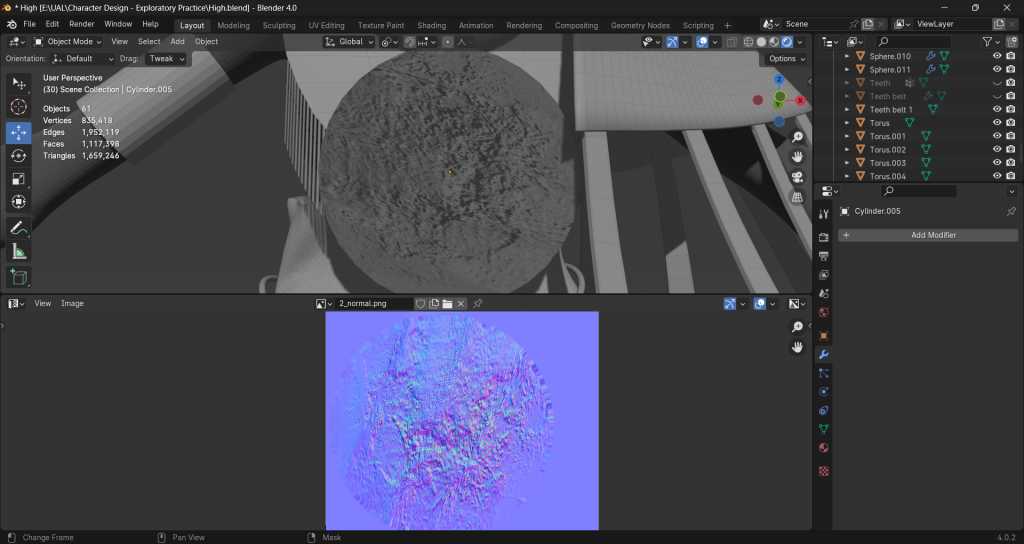Open the image editor Image menu
The width and height of the screenshot is (1024, 544).
[72, 304]
